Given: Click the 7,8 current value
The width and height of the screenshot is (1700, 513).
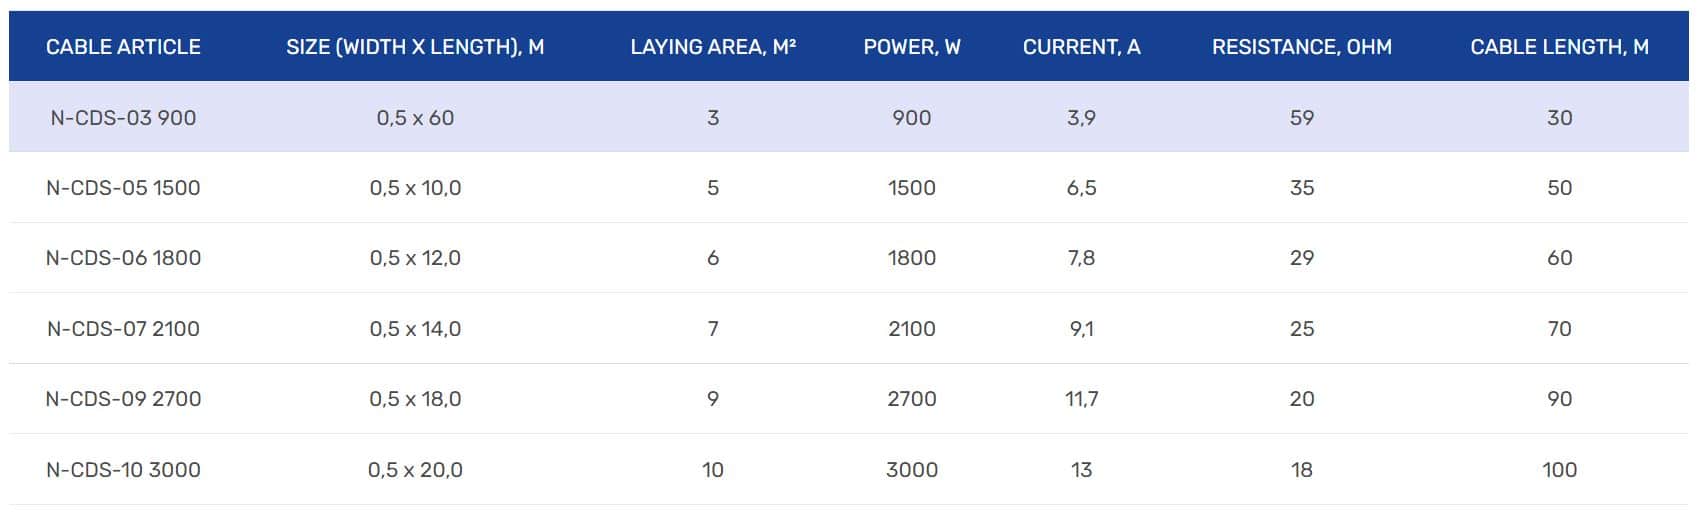Looking at the screenshot, I should click(1081, 258).
